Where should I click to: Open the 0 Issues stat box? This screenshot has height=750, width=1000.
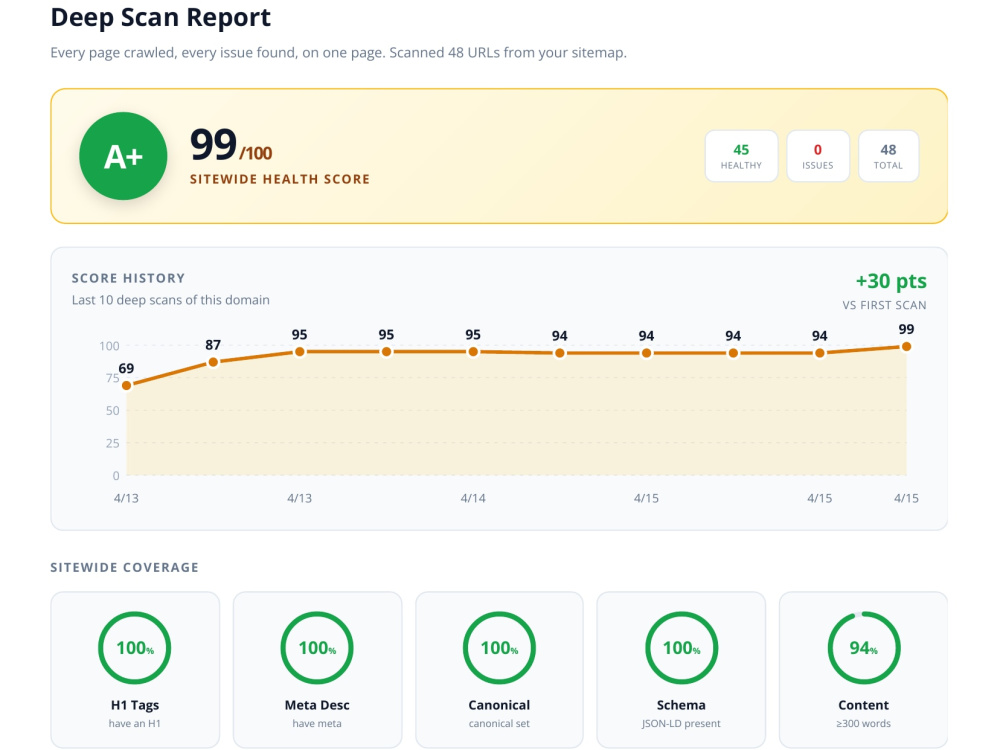tap(818, 156)
